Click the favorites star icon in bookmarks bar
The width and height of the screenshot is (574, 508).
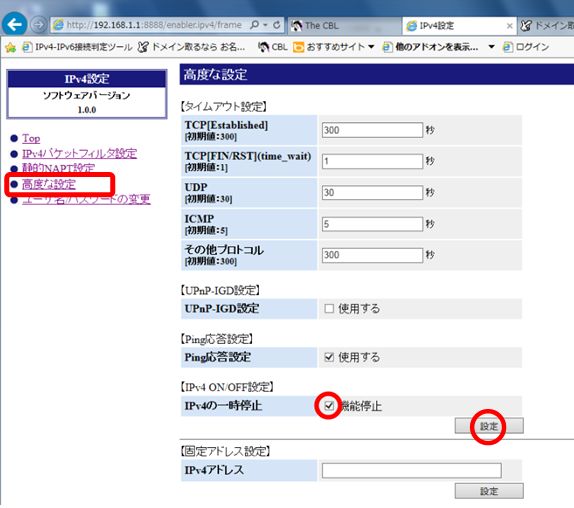point(10,47)
